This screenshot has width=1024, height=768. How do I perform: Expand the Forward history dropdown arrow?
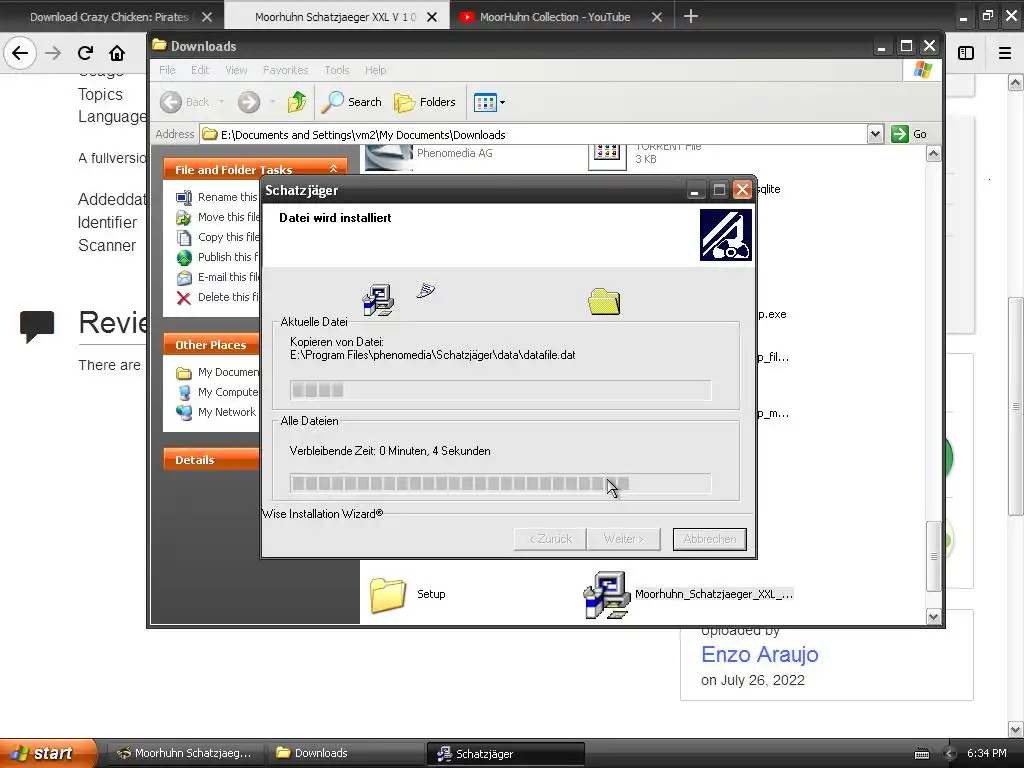coord(272,102)
